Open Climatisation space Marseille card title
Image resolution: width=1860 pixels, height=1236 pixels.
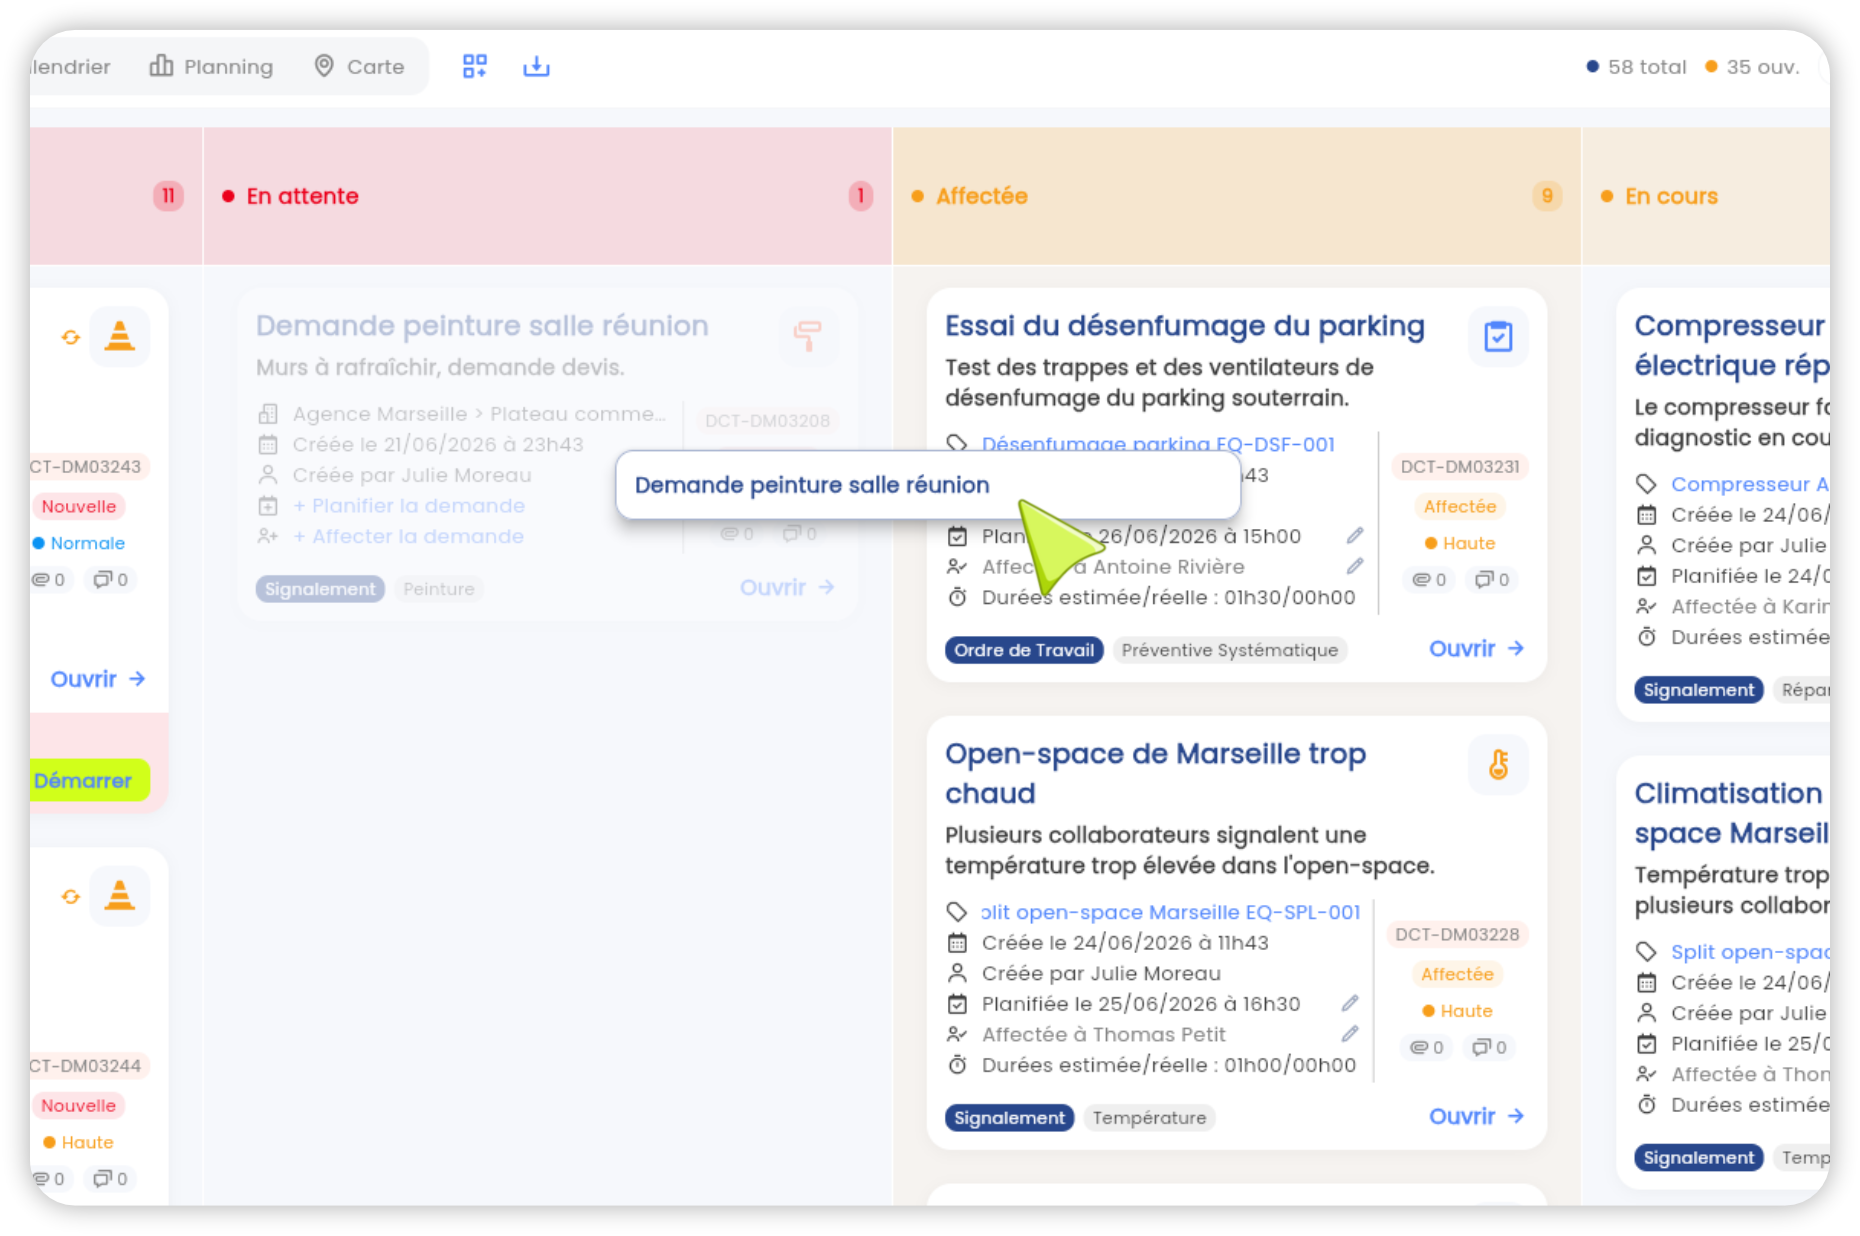click(1732, 813)
